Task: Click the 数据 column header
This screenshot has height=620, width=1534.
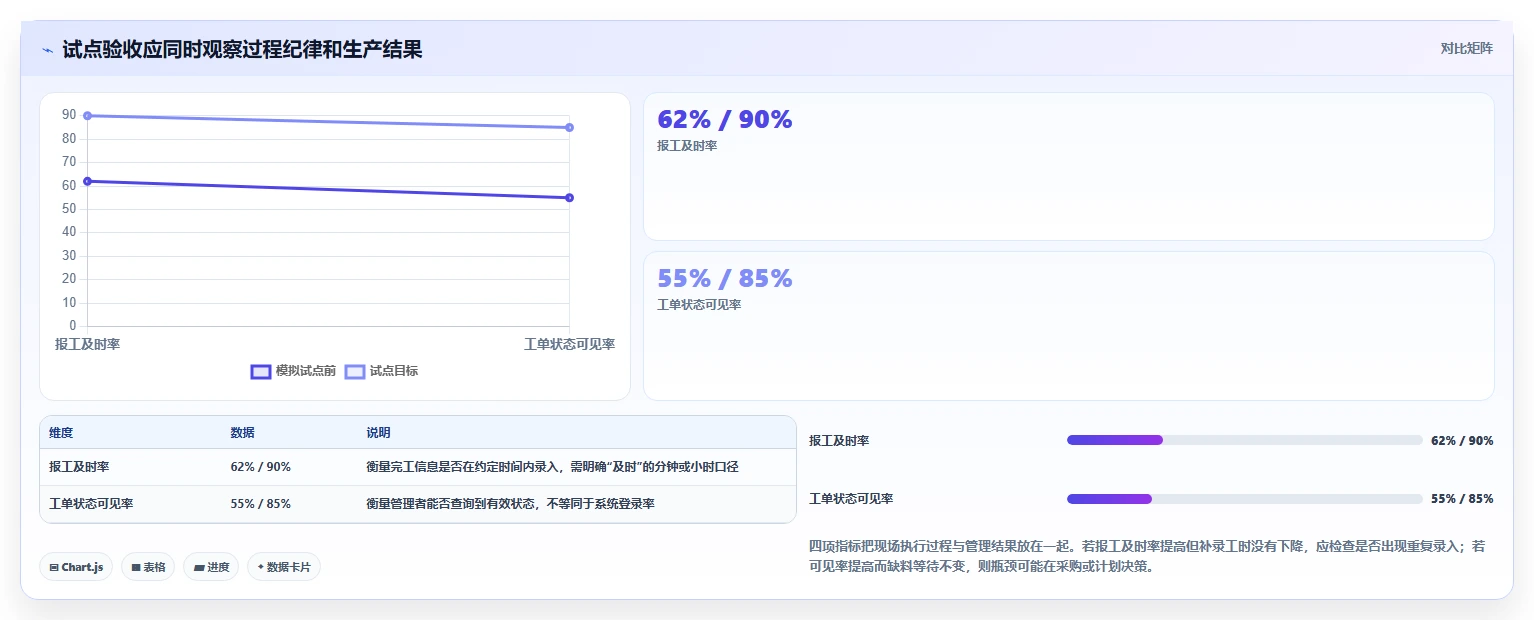Action: click(x=242, y=433)
